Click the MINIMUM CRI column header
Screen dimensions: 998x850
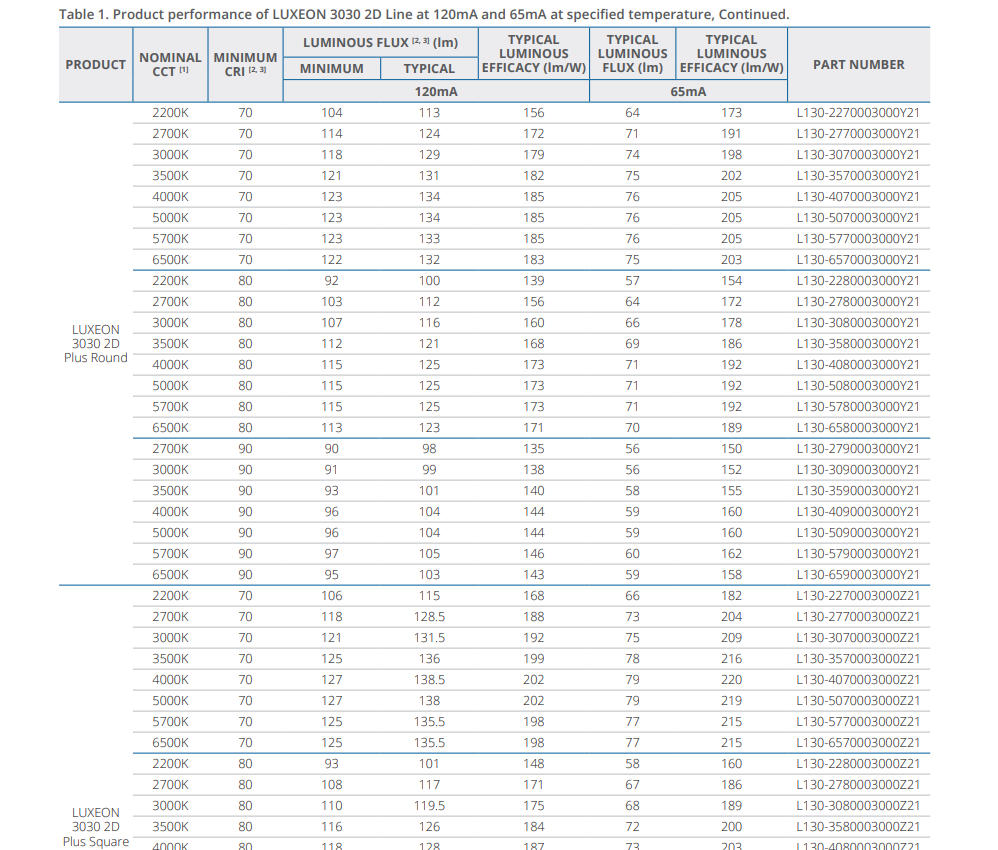(x=245, y=65)
